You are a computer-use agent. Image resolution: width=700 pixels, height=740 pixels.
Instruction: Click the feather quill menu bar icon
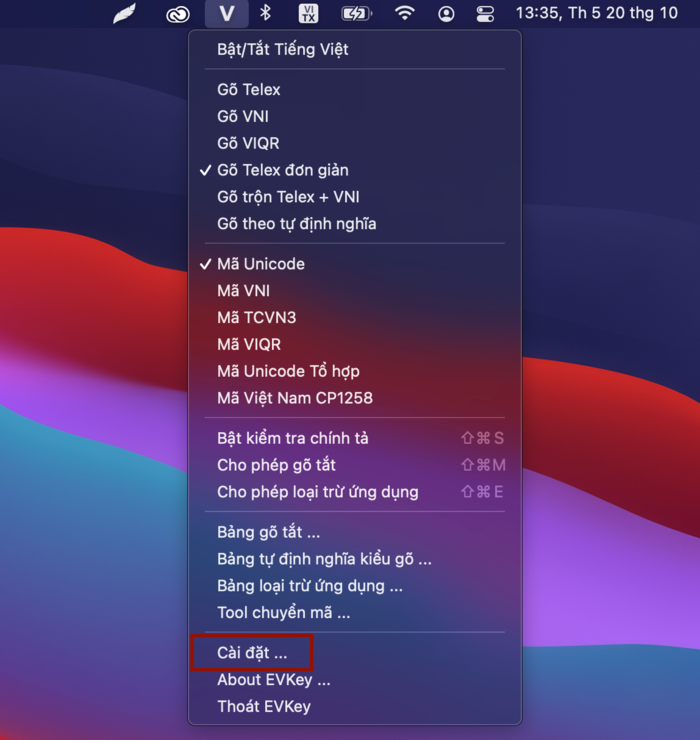(125, 14)
